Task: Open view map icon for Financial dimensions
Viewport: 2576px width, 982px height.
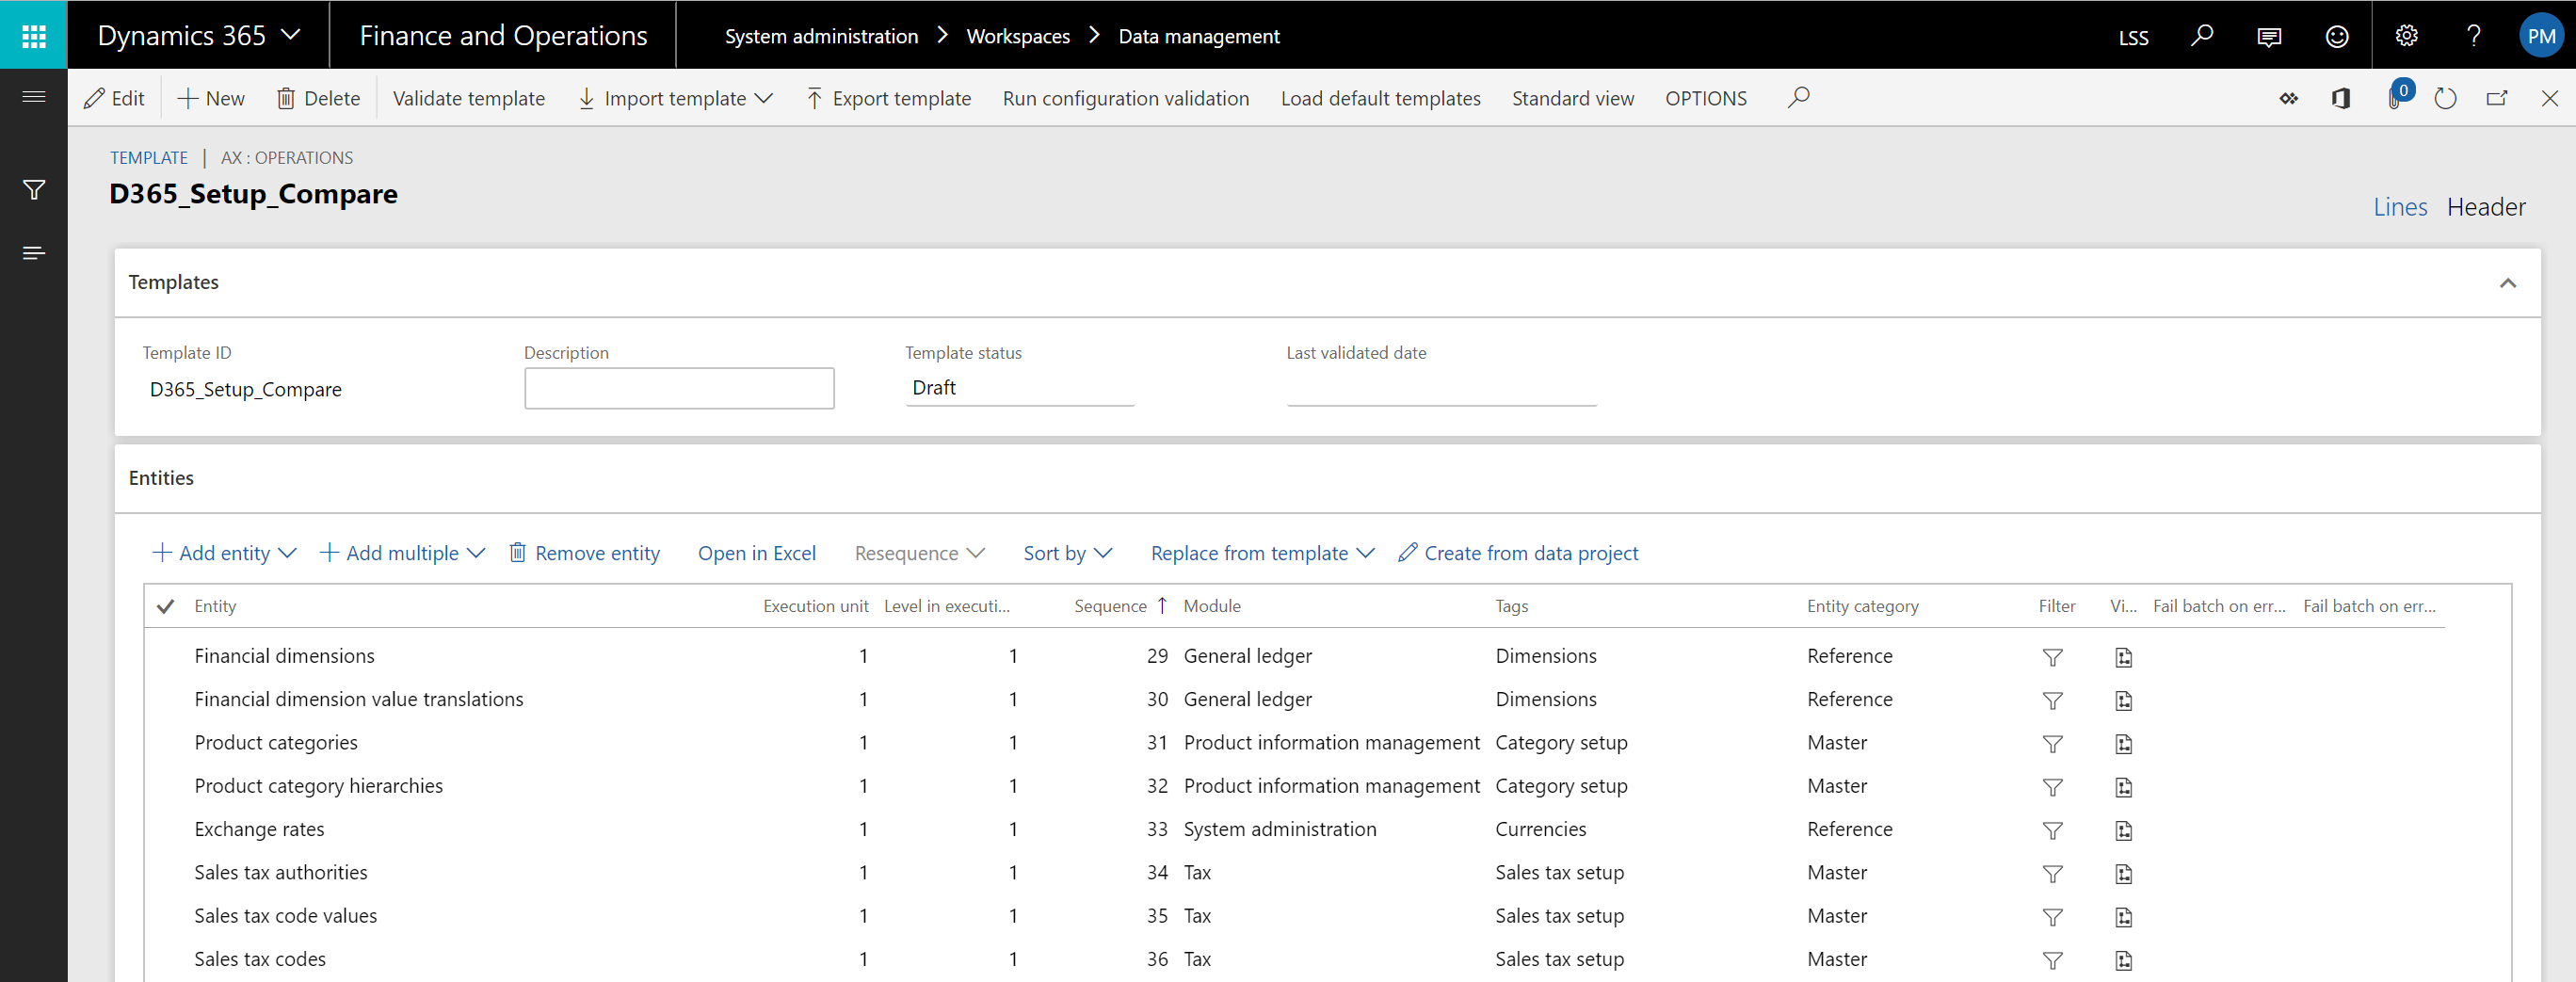Action: 2123,657
